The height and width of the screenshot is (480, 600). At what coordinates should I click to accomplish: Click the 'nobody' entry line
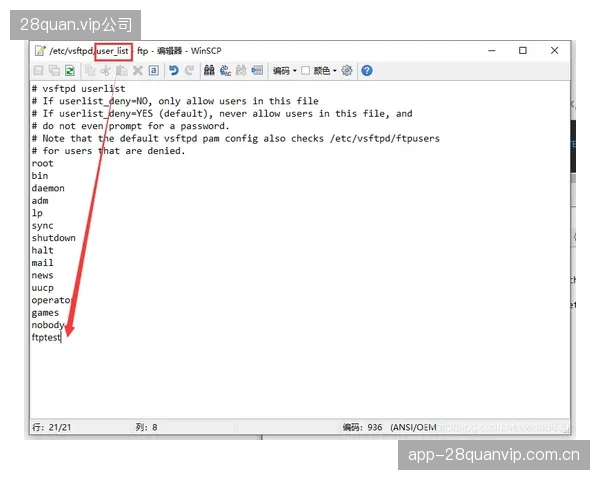[x=48, y=325]
